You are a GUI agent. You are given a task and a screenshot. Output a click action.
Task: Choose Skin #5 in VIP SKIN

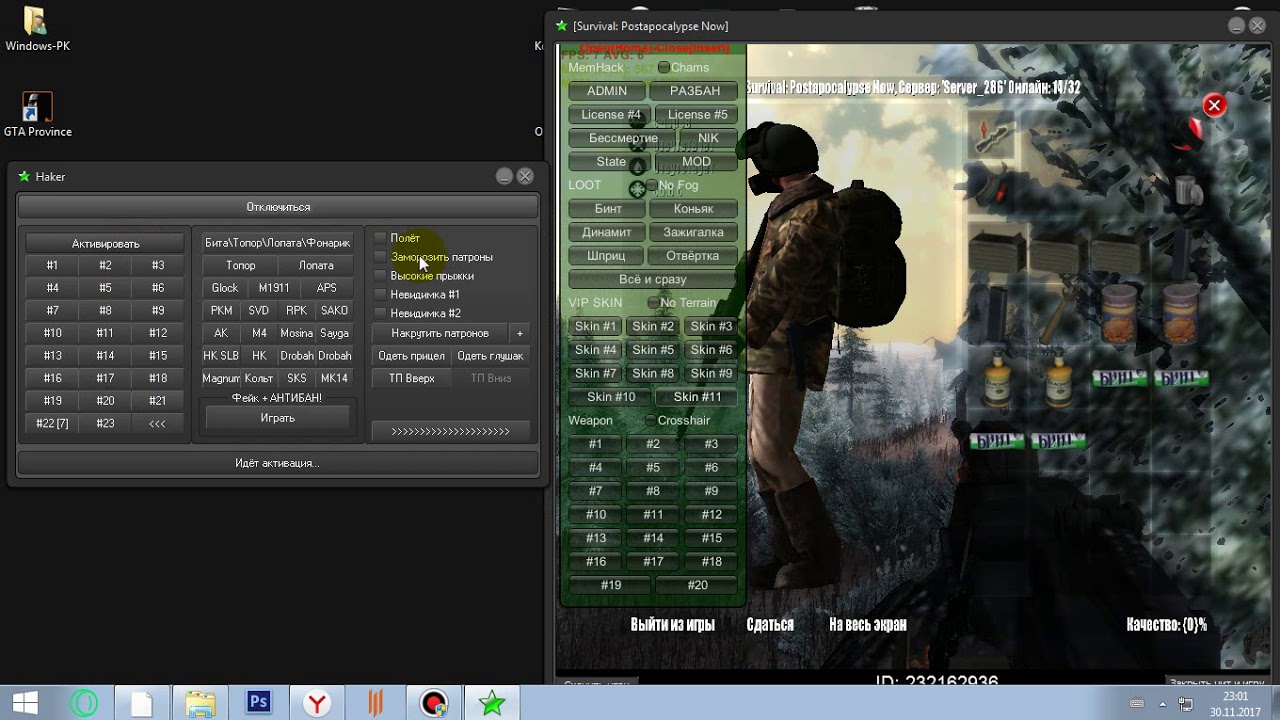click(x=653, y=350)
